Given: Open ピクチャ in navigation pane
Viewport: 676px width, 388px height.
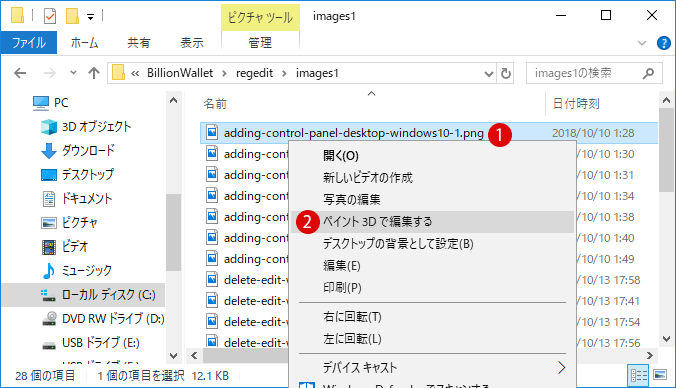Looking at the screenshot, I should 69,222.
